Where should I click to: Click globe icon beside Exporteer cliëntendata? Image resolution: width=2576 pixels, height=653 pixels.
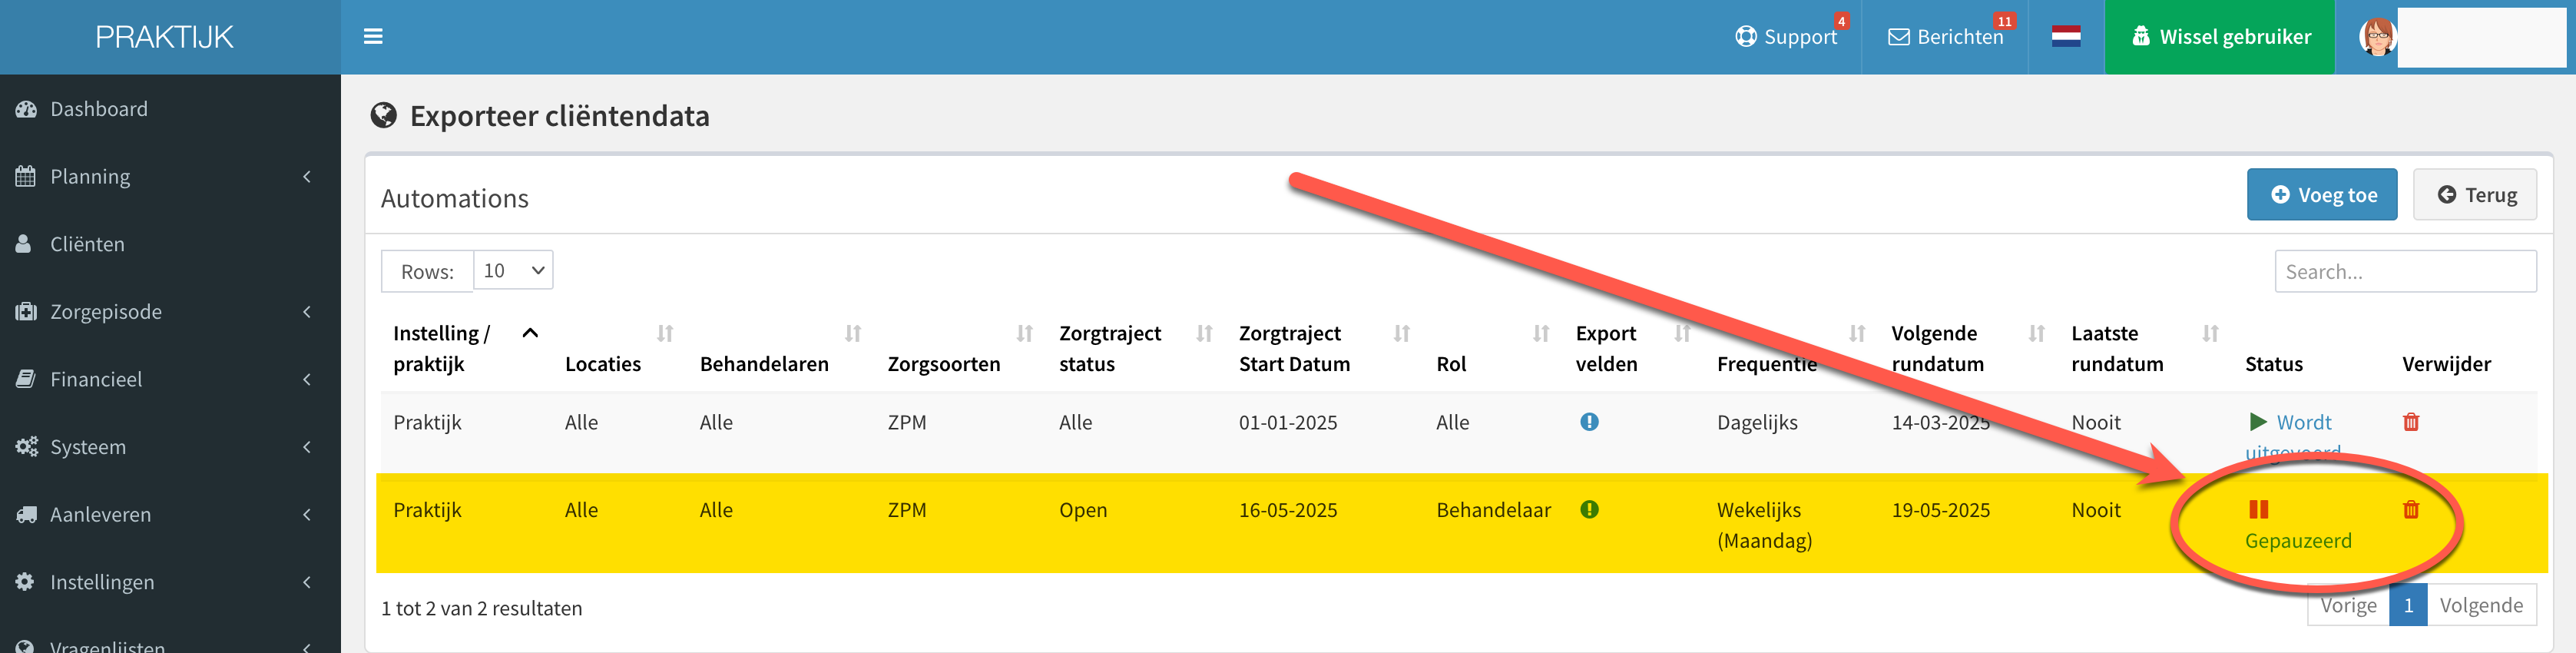coord(384,116)
